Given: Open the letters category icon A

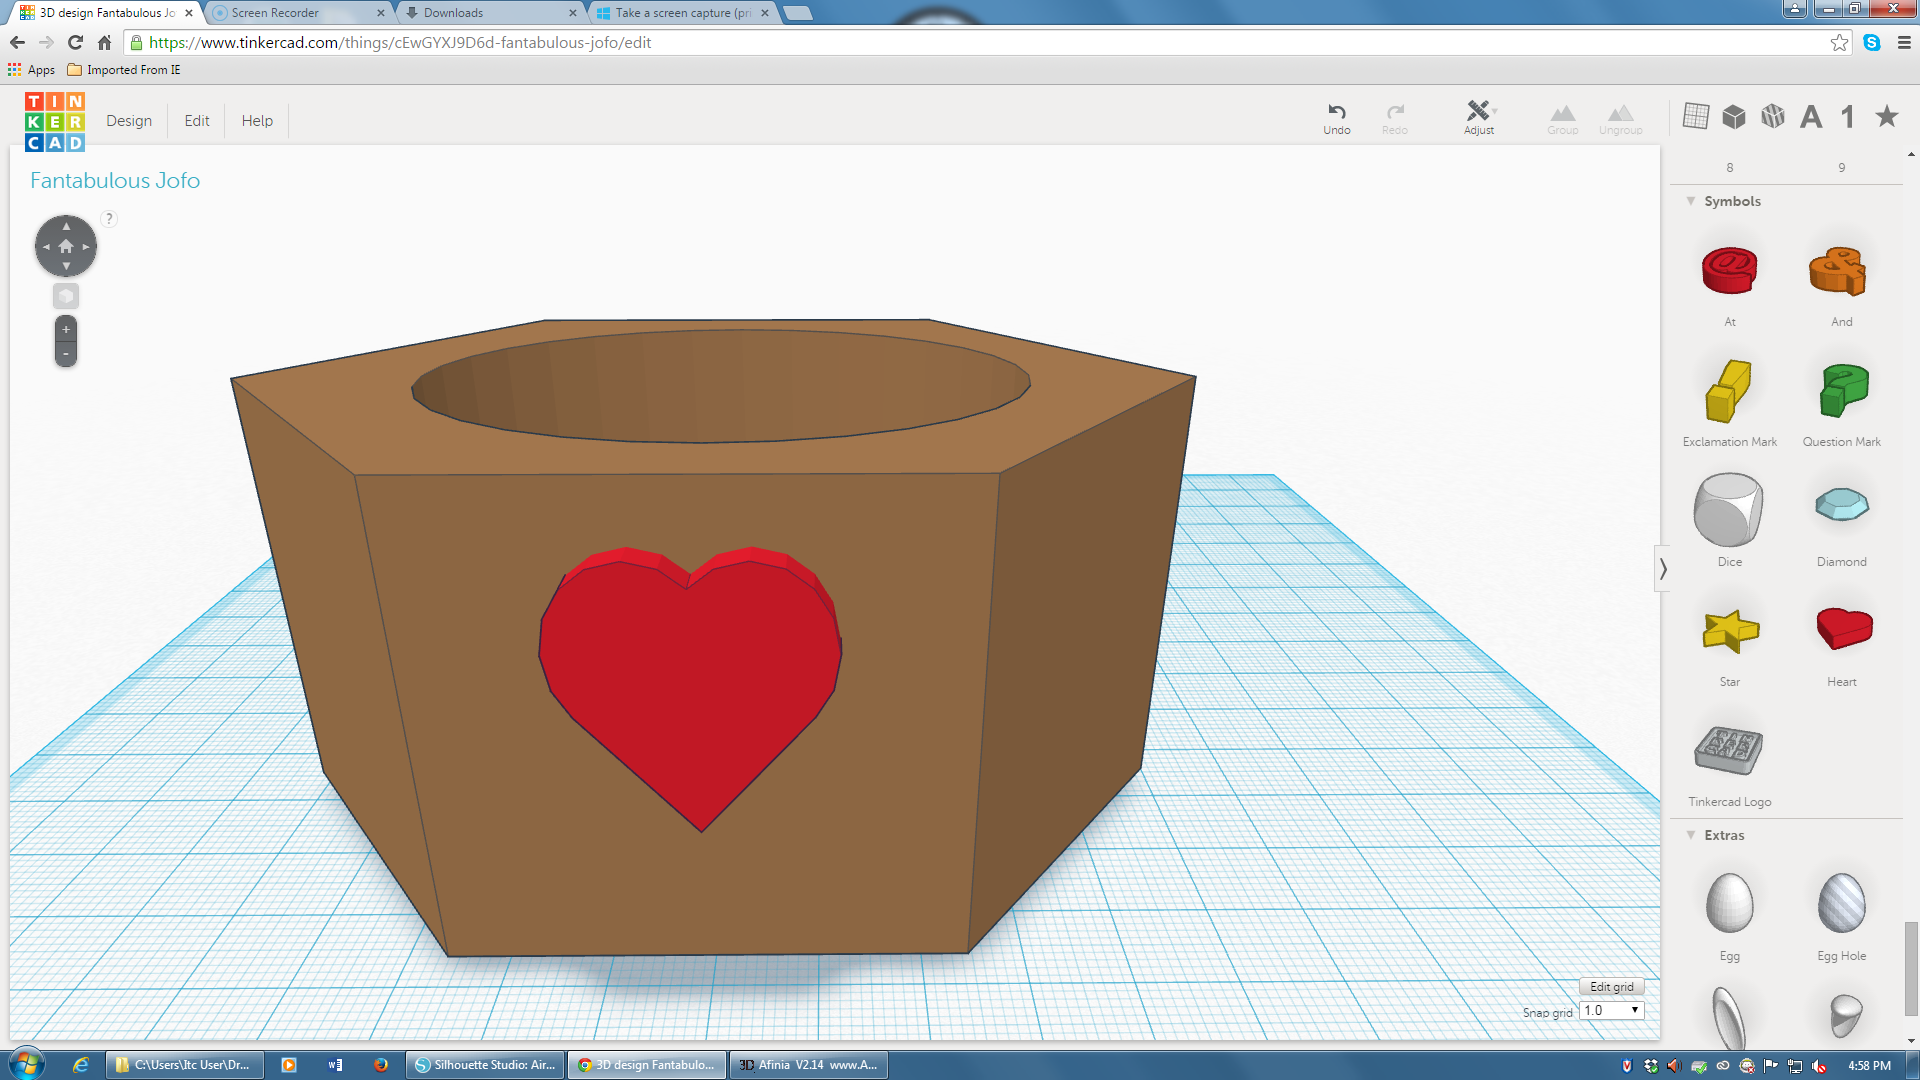Looking at the screenshot, I should pos(1811,117).
